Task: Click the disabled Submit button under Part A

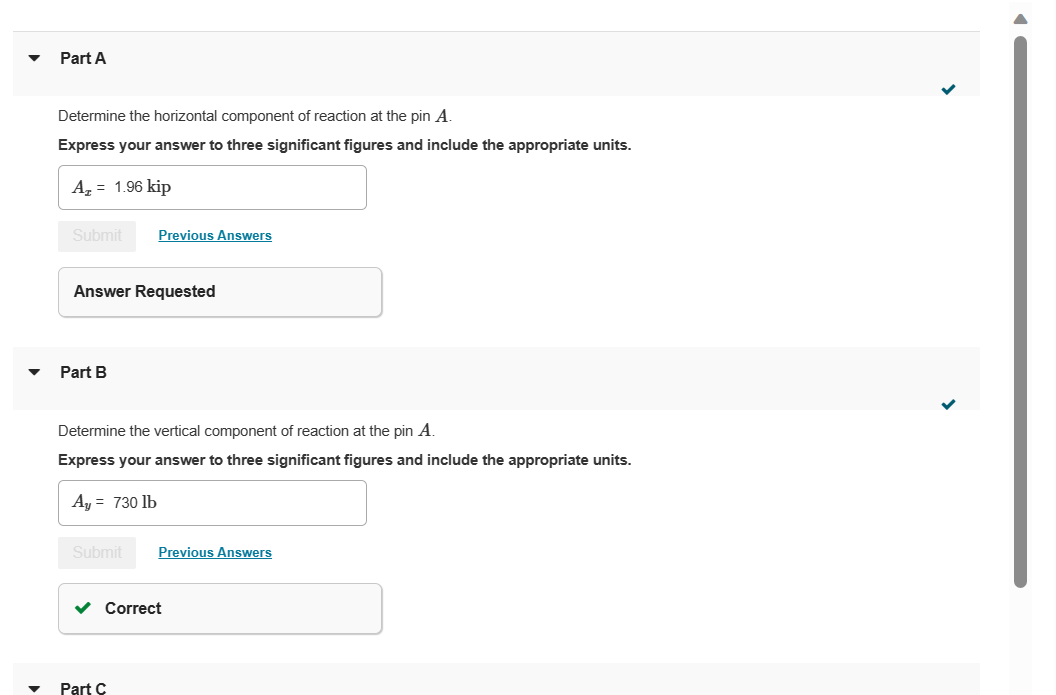Action: (97, 236)
